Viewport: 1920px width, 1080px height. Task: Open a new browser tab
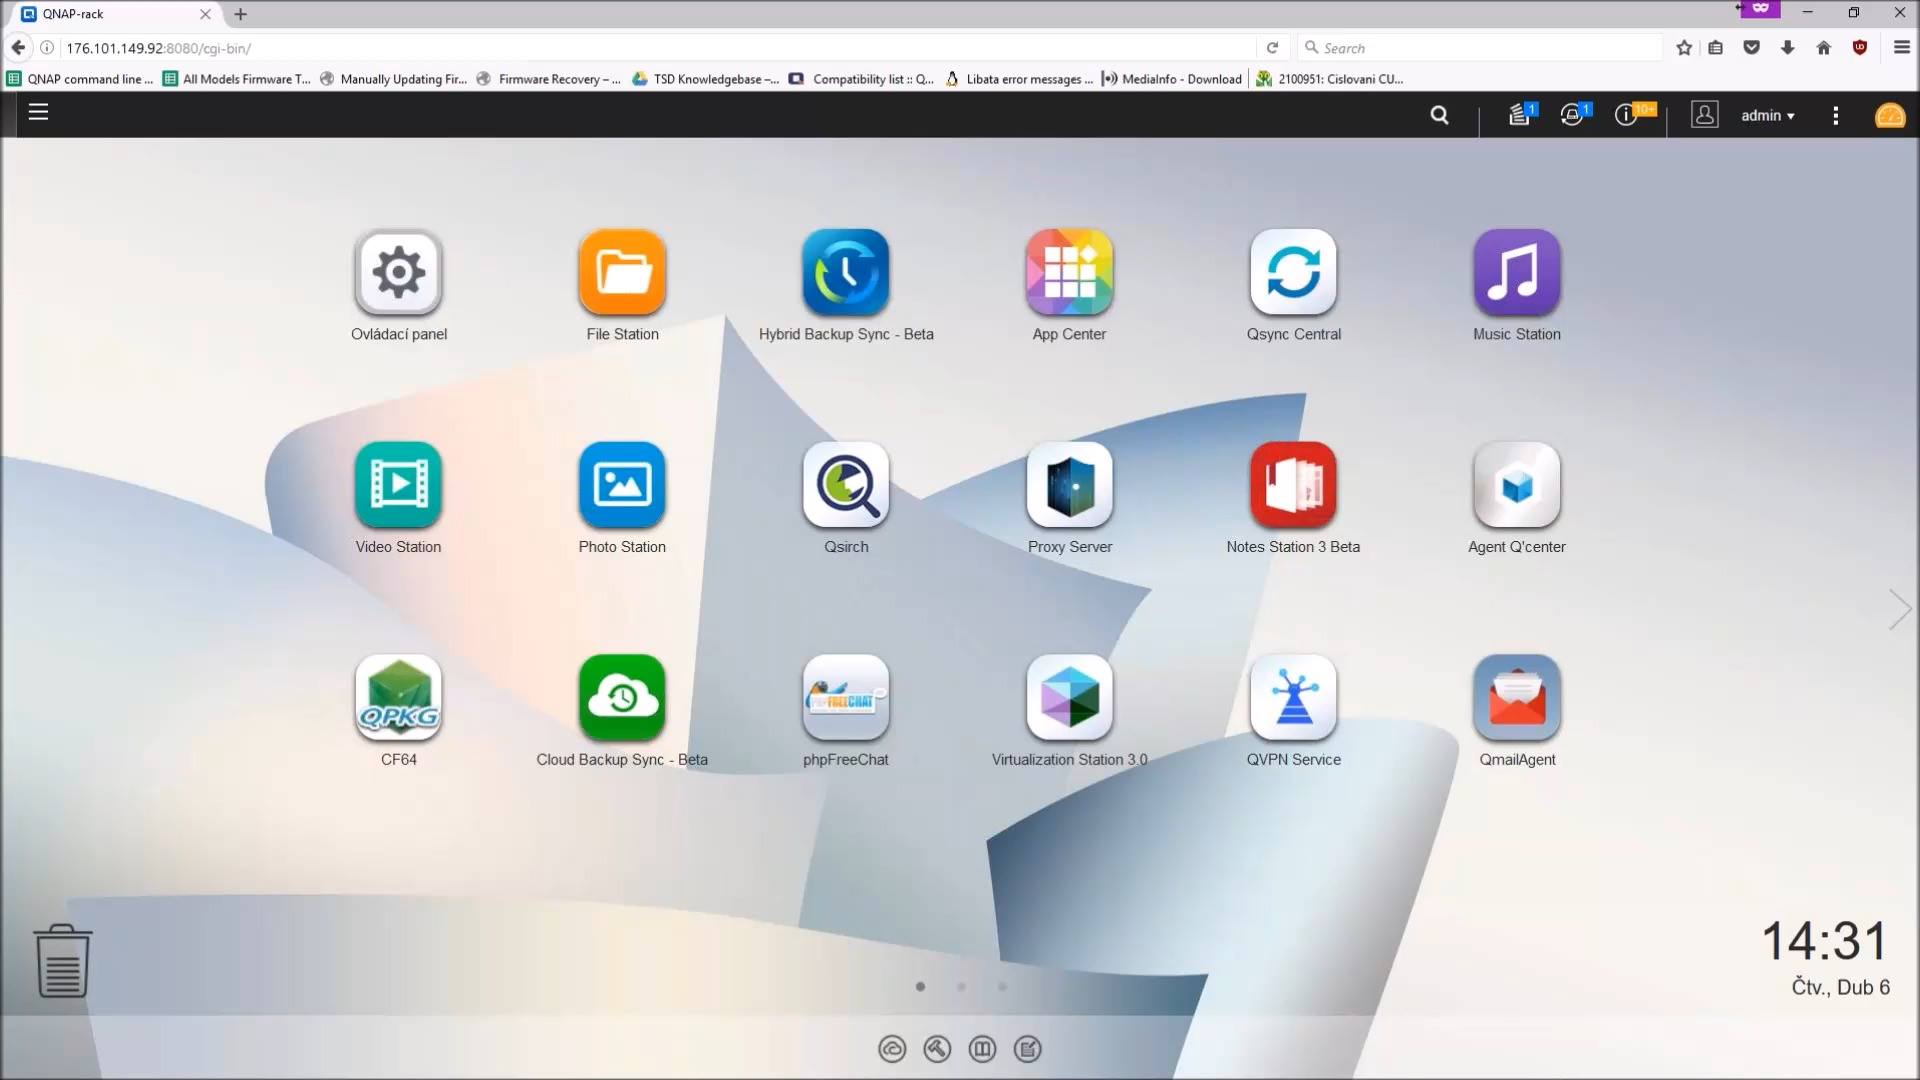[x=240, y=14]
